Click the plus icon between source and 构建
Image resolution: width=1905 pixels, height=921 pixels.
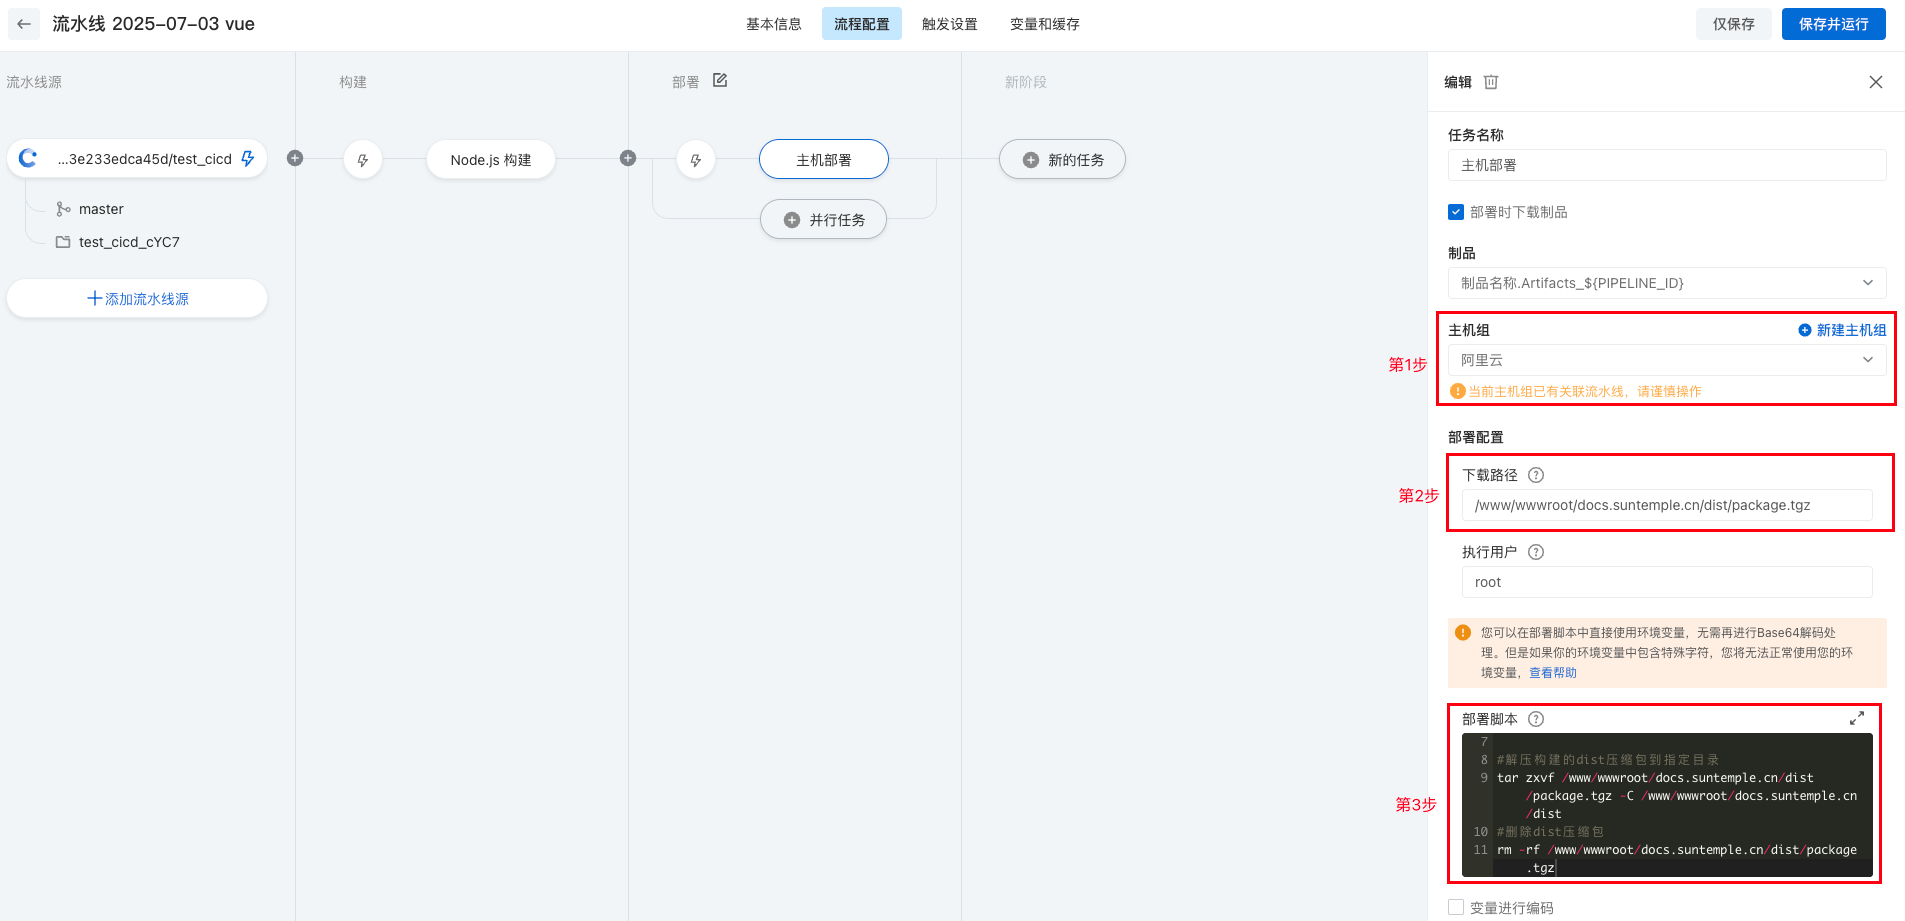(295, 158)
